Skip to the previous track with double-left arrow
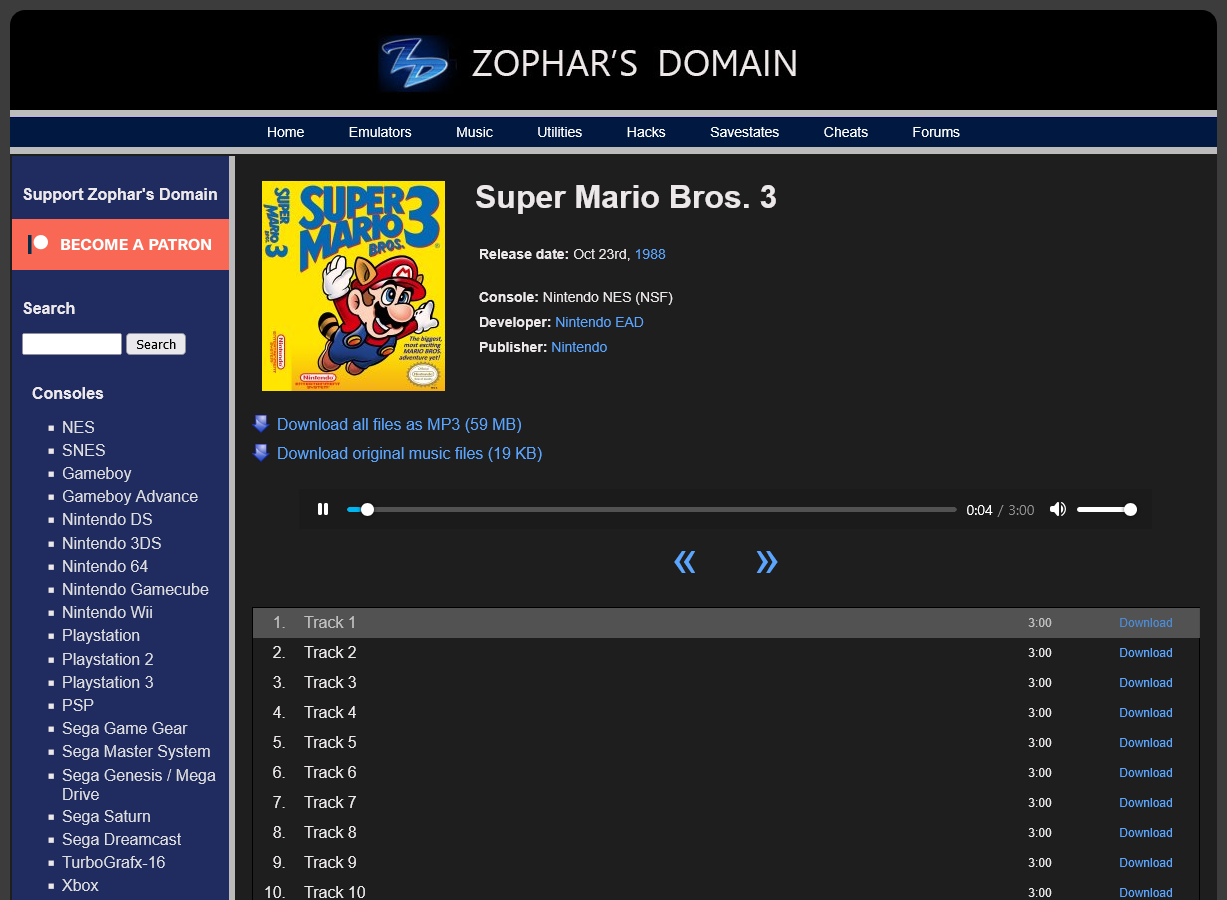This screenshot has height=900, width=1227. [685, 562]
